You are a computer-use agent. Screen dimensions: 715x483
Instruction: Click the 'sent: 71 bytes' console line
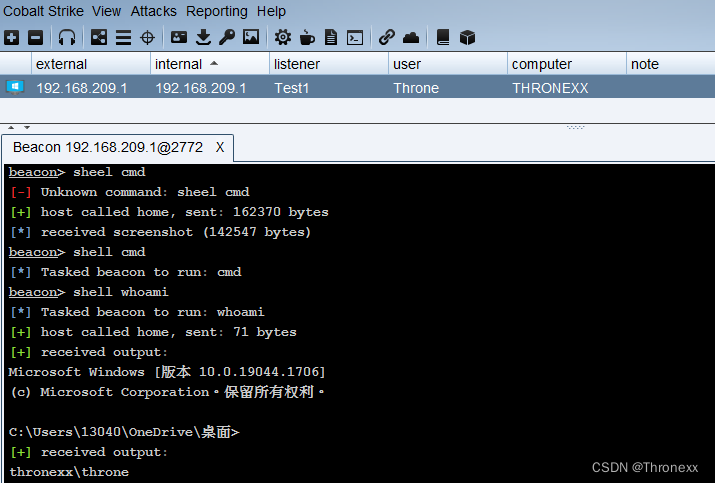click(153, 332)
